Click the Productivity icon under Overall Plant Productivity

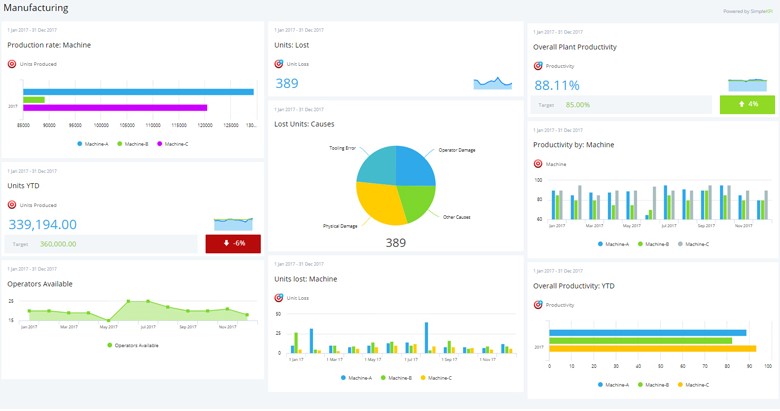(x=538, y=66)
